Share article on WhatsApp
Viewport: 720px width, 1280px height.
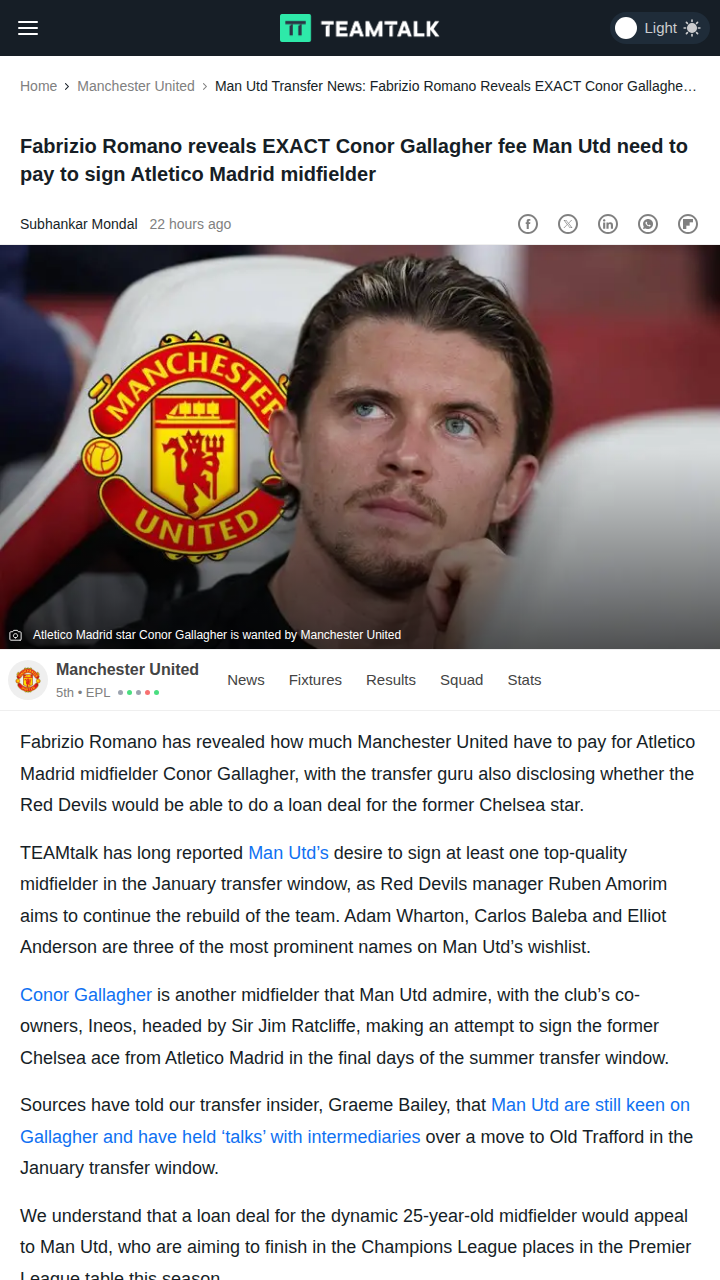coord(648,224)
